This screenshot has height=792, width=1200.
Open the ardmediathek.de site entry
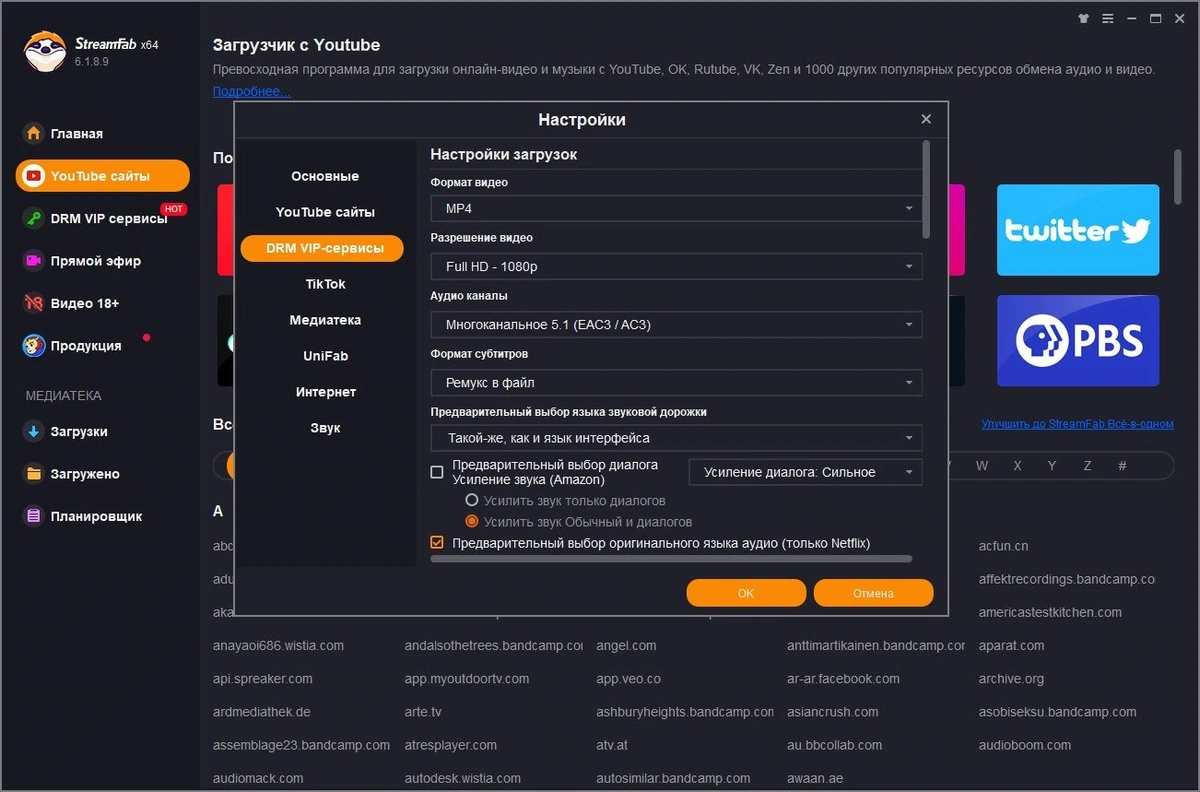coord(262,712)
